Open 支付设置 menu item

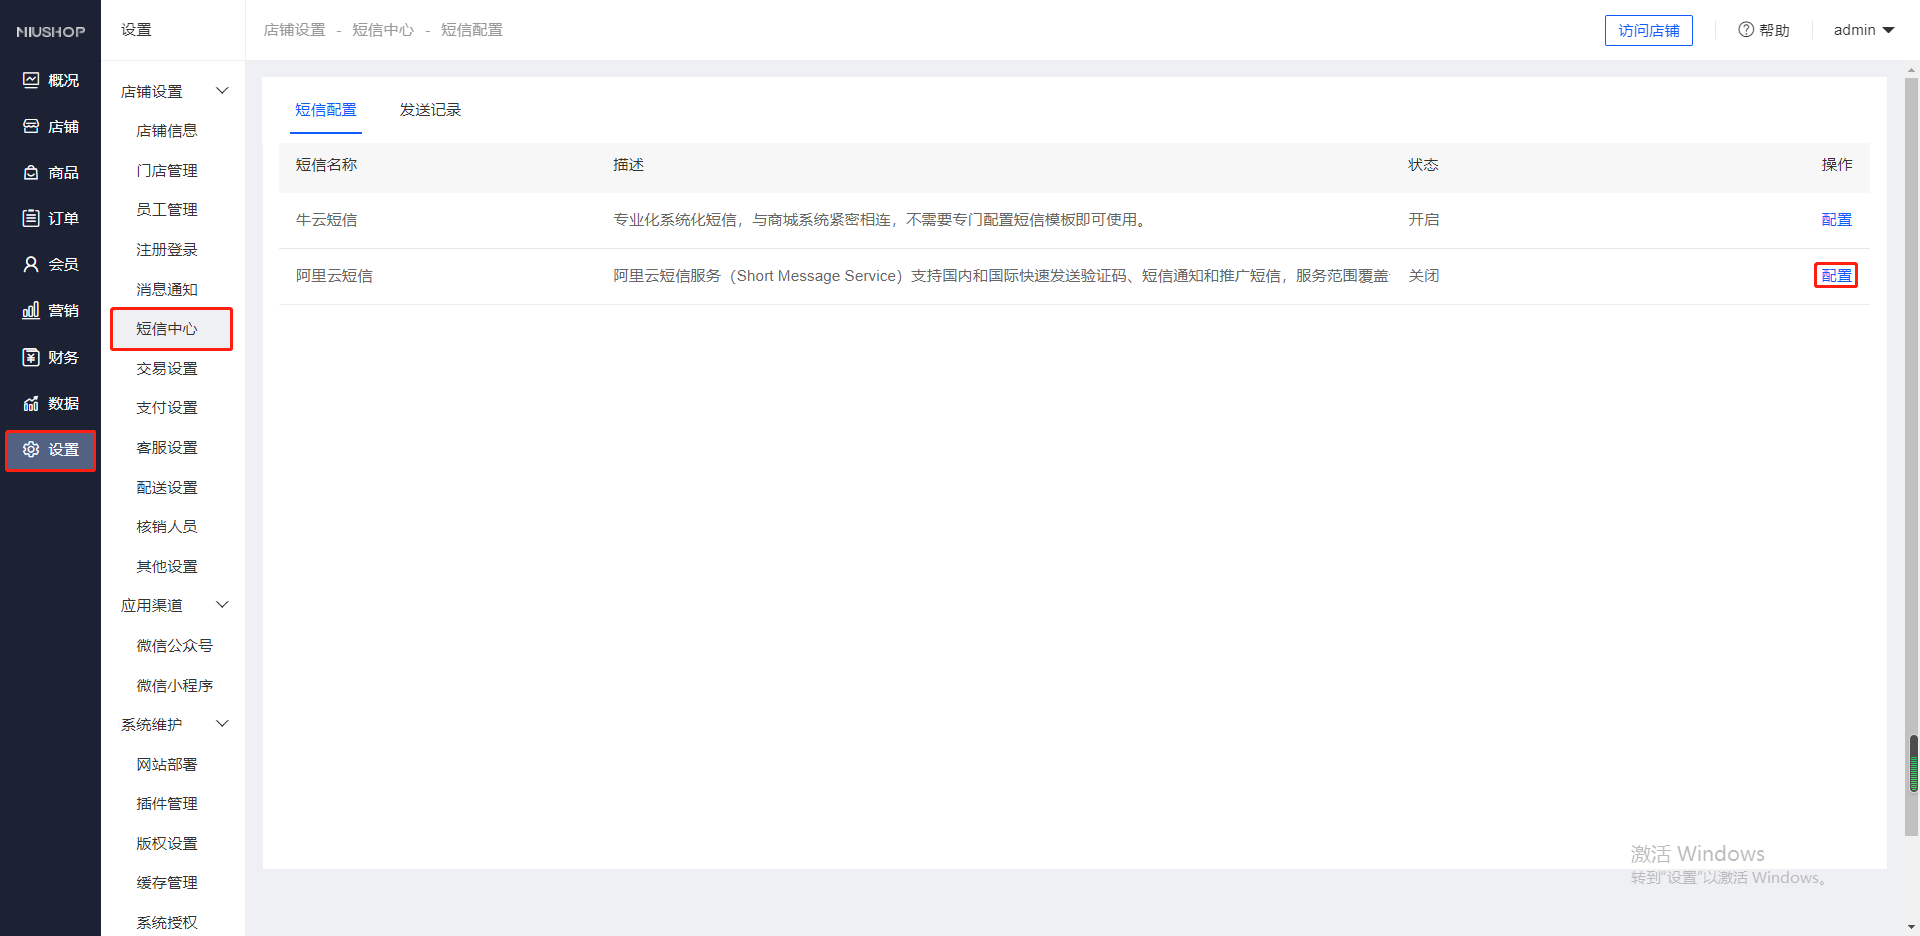167,408
